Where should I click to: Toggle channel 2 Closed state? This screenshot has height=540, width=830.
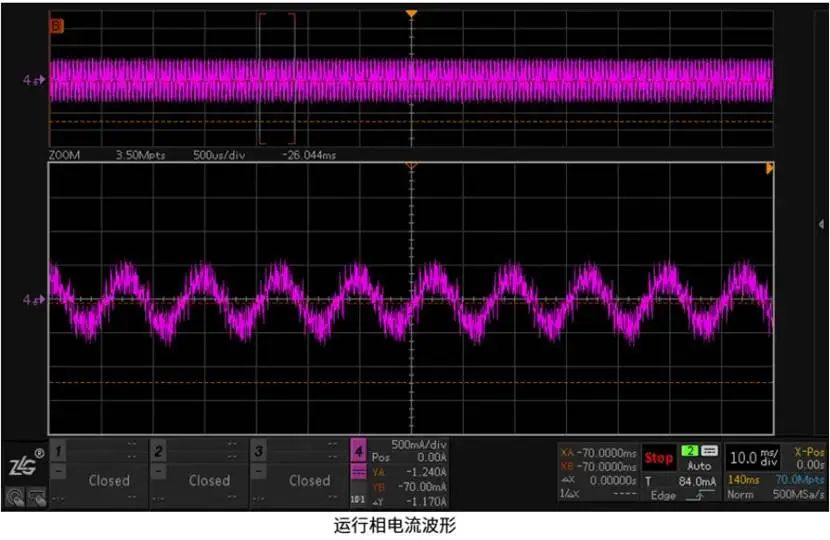pos(209,481)
